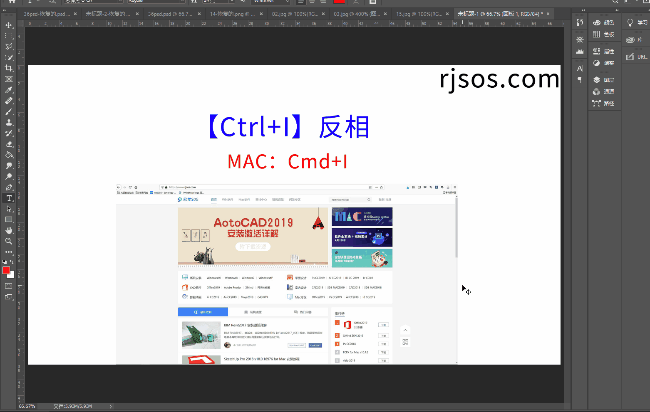Select the History Brush tool
This screenshot has height=412, width=650.
[9, 133]
